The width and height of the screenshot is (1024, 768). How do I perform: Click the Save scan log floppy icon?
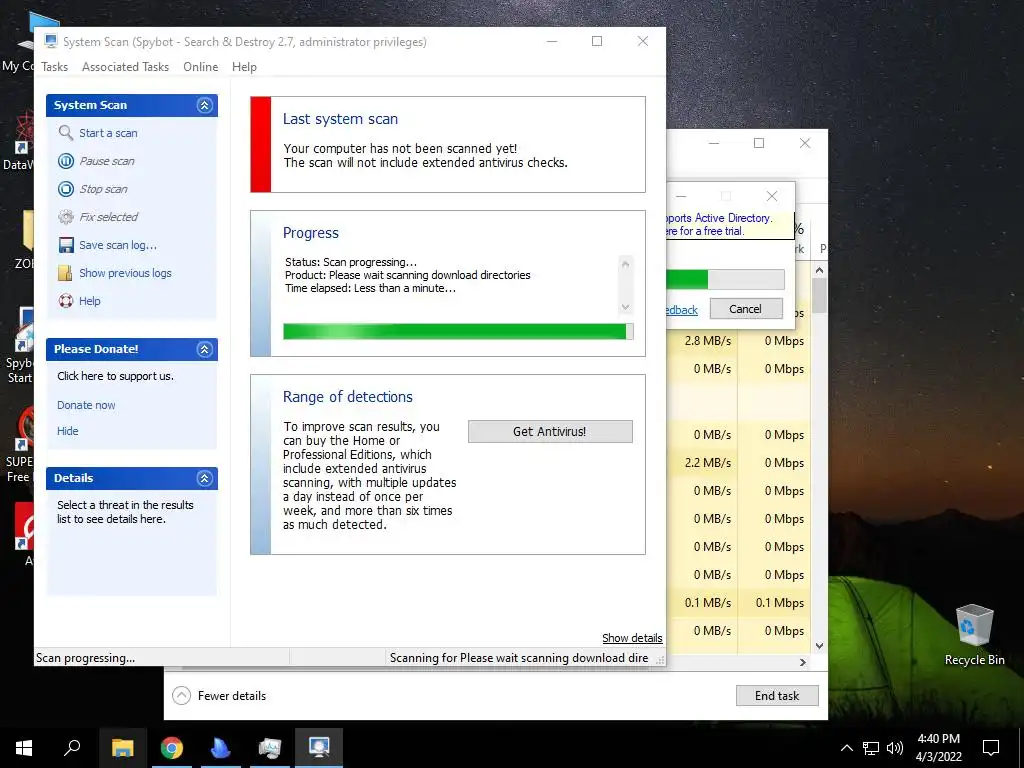tap(66, 245)
